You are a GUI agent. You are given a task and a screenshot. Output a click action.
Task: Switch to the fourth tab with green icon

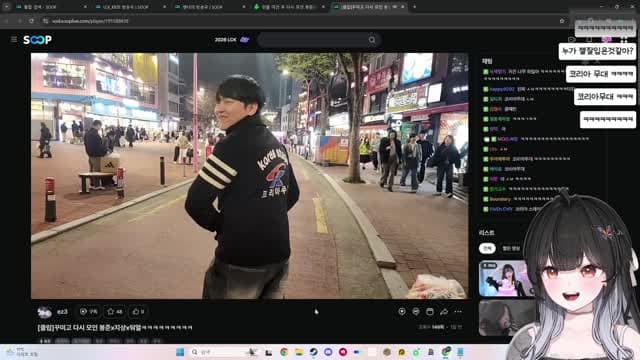click(x=288, y=7)
